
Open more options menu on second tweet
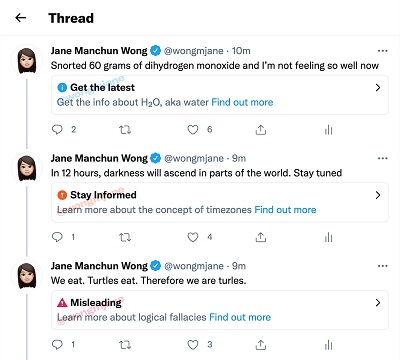tap(383, 158)
